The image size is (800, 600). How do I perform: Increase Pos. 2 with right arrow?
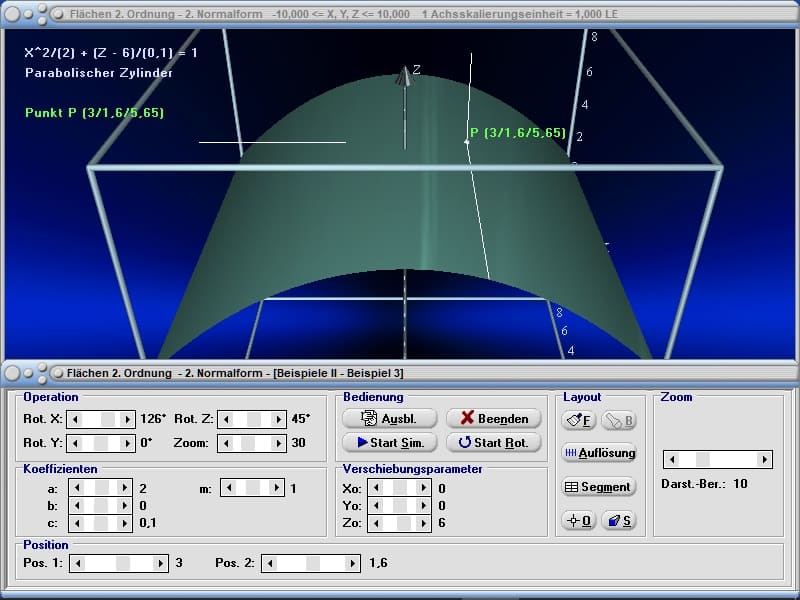(353, 563)
